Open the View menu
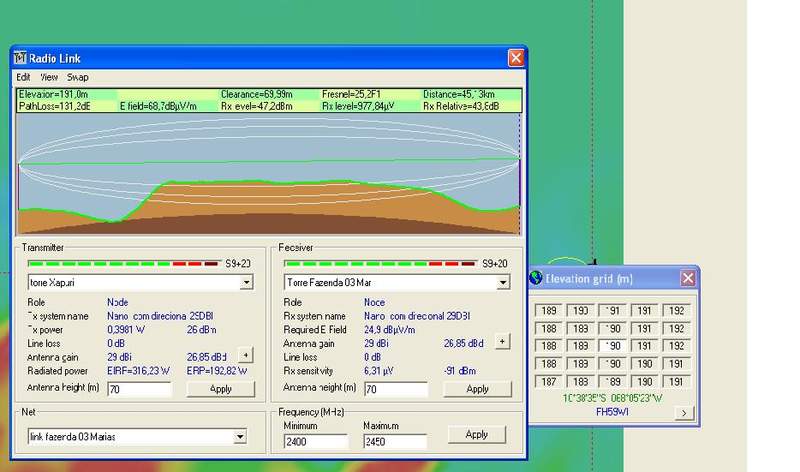Screen dimensions: 800x472 [49, 77]
